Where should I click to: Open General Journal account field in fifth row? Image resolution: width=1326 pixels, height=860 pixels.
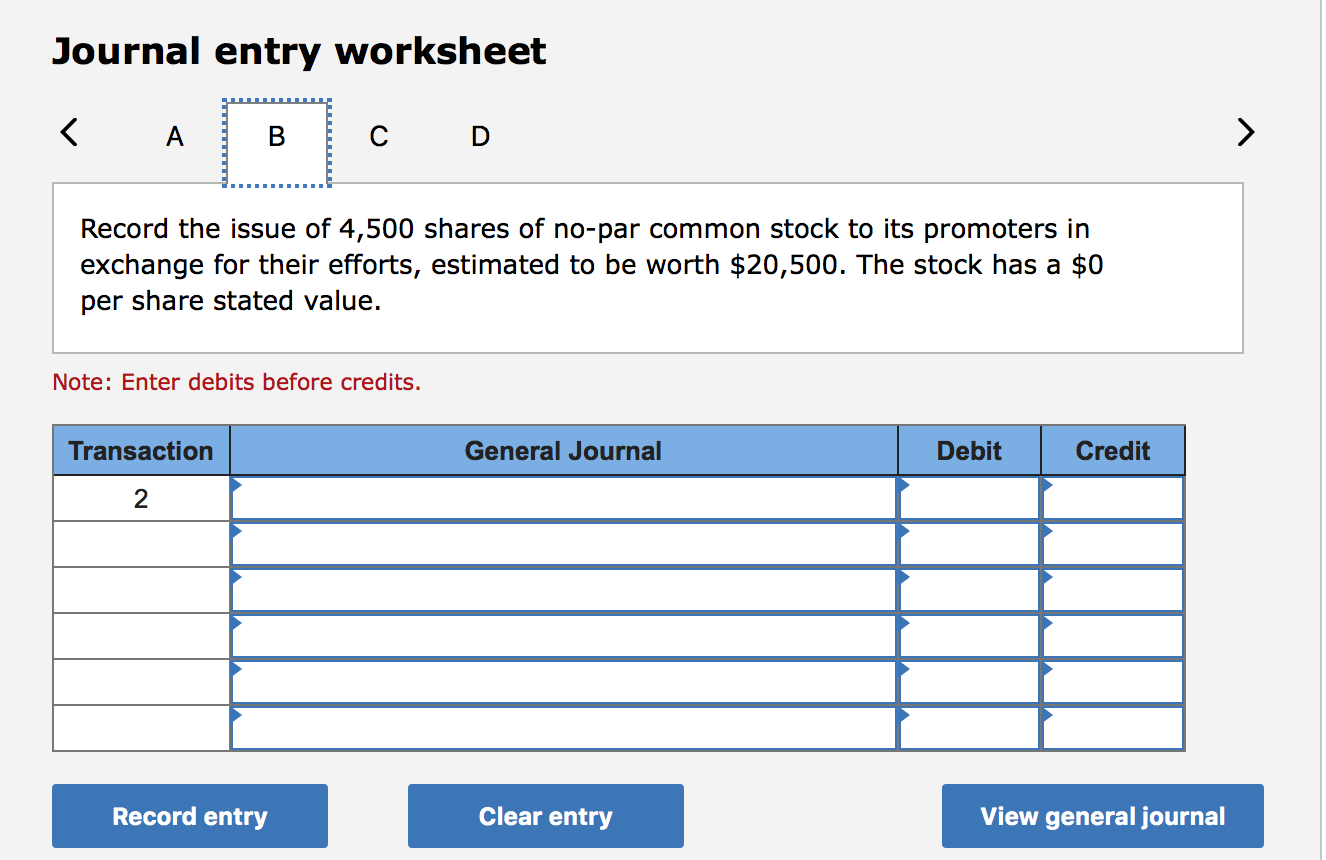(564, 682)
